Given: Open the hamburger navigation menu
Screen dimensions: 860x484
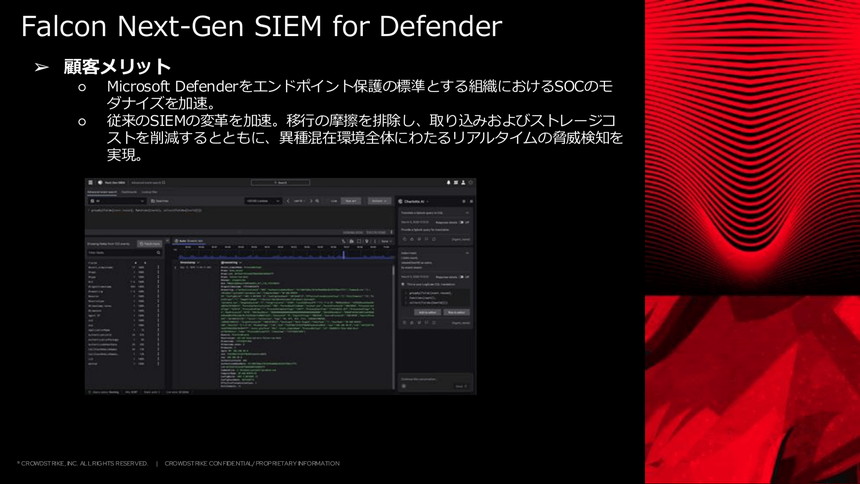Looking at the screenshot, I should [90, 182].
